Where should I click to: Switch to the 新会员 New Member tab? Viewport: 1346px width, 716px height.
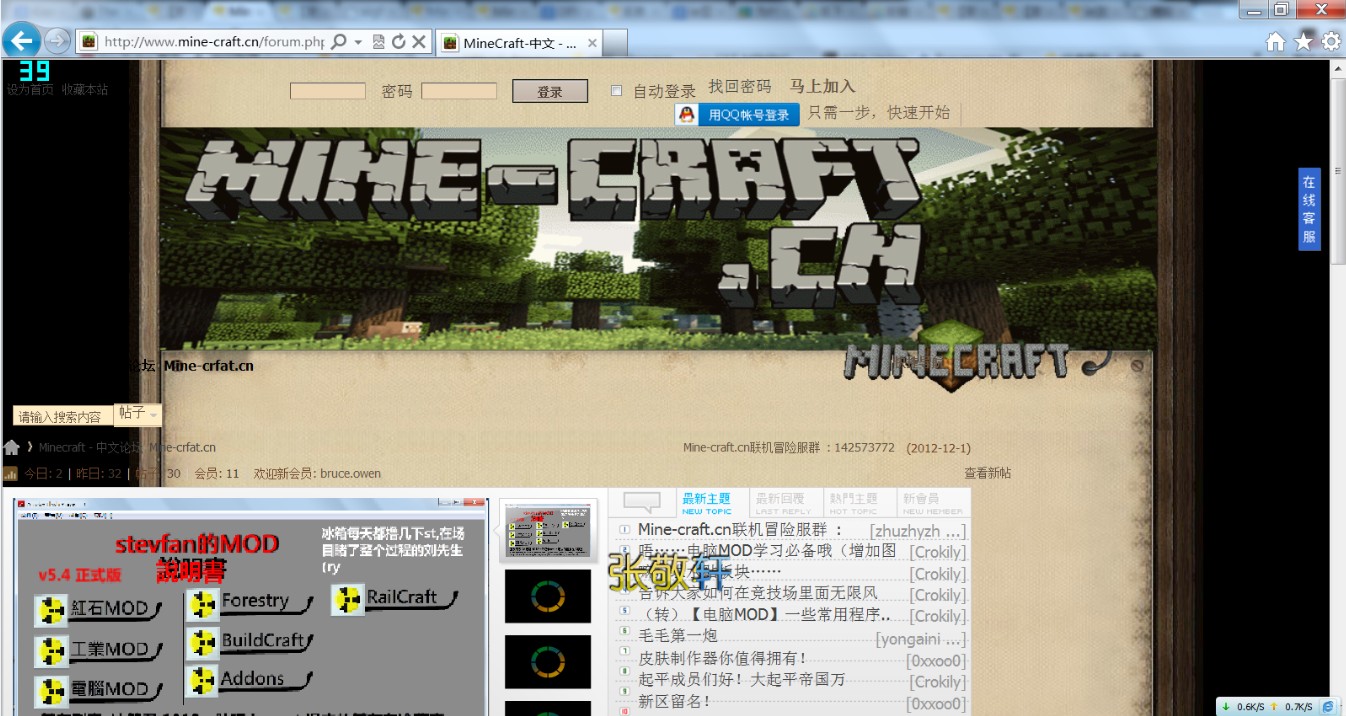[x=932, y=502]
